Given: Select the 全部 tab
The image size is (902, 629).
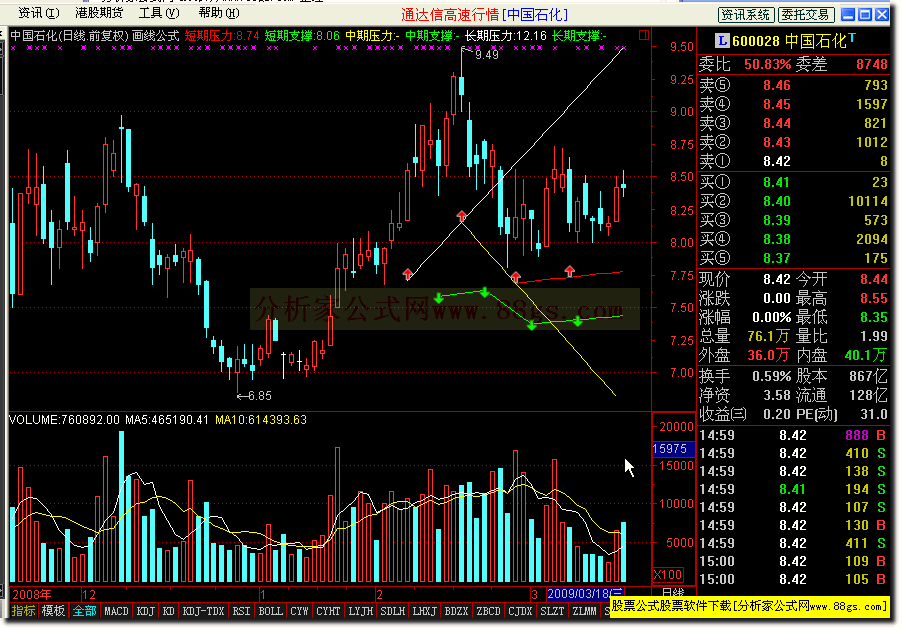Looking at the screenshot, I should click(84, 611).
